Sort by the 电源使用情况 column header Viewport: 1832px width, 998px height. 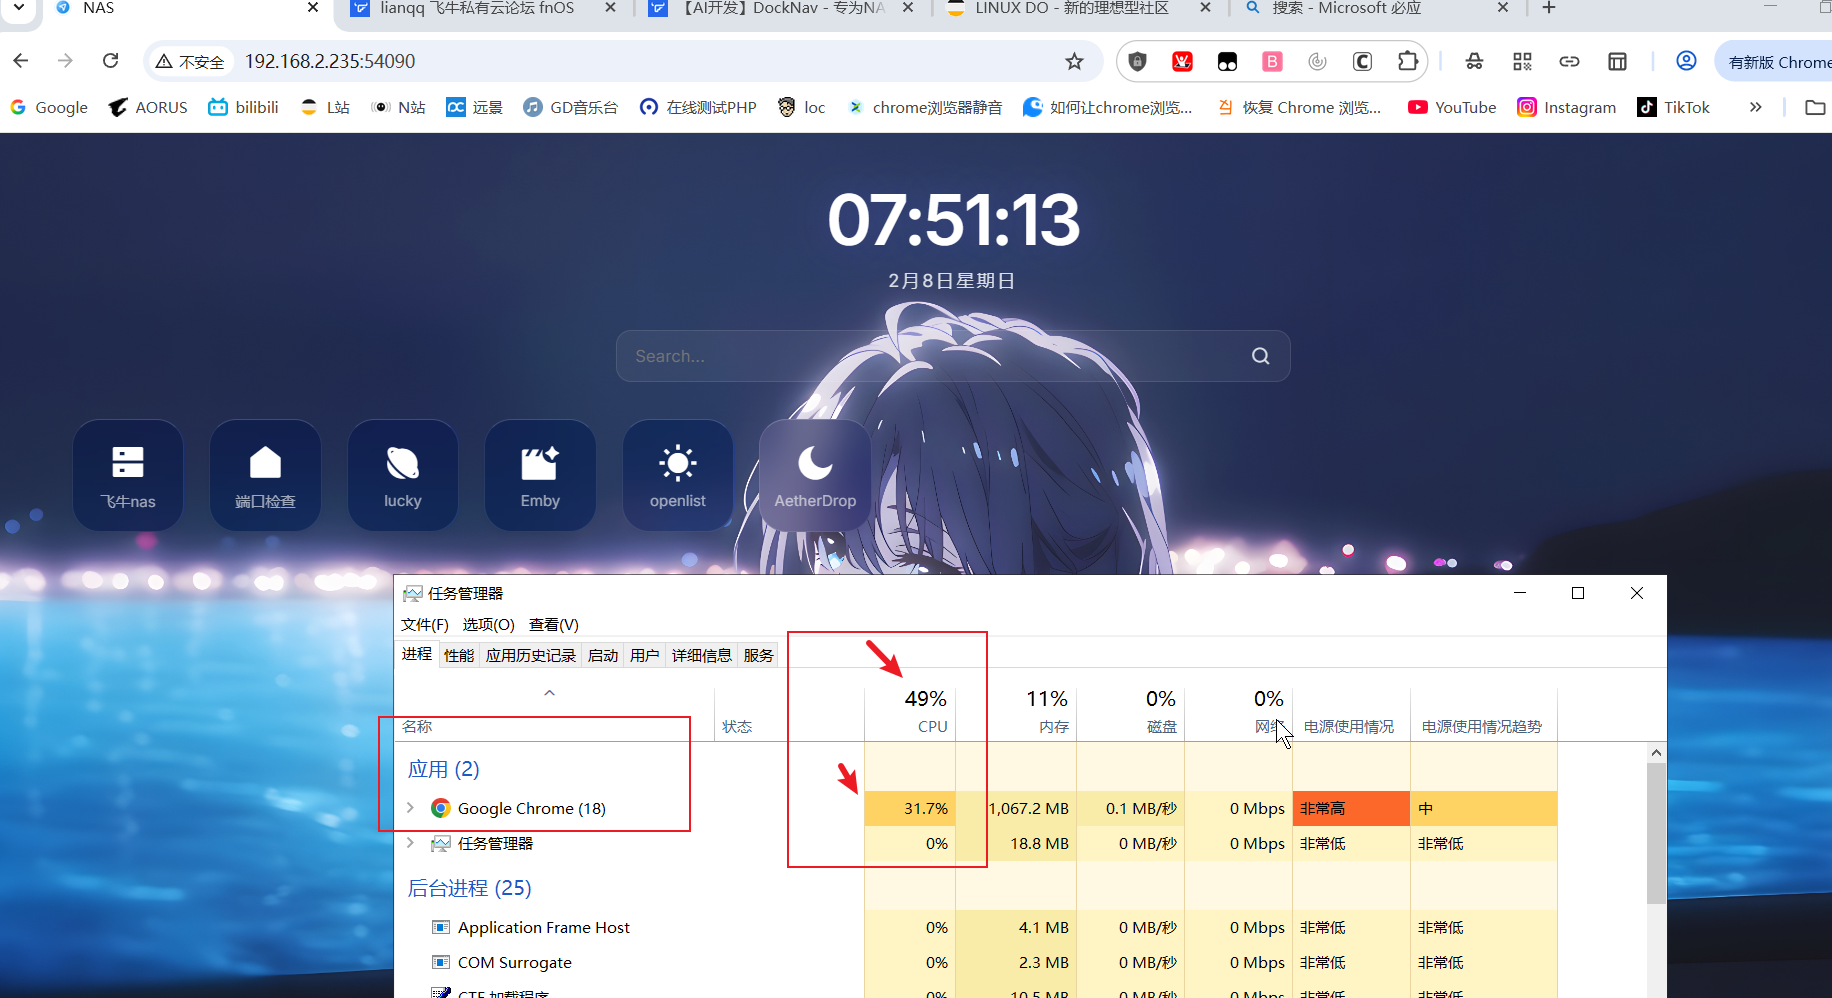click(x=1351, y=713)
